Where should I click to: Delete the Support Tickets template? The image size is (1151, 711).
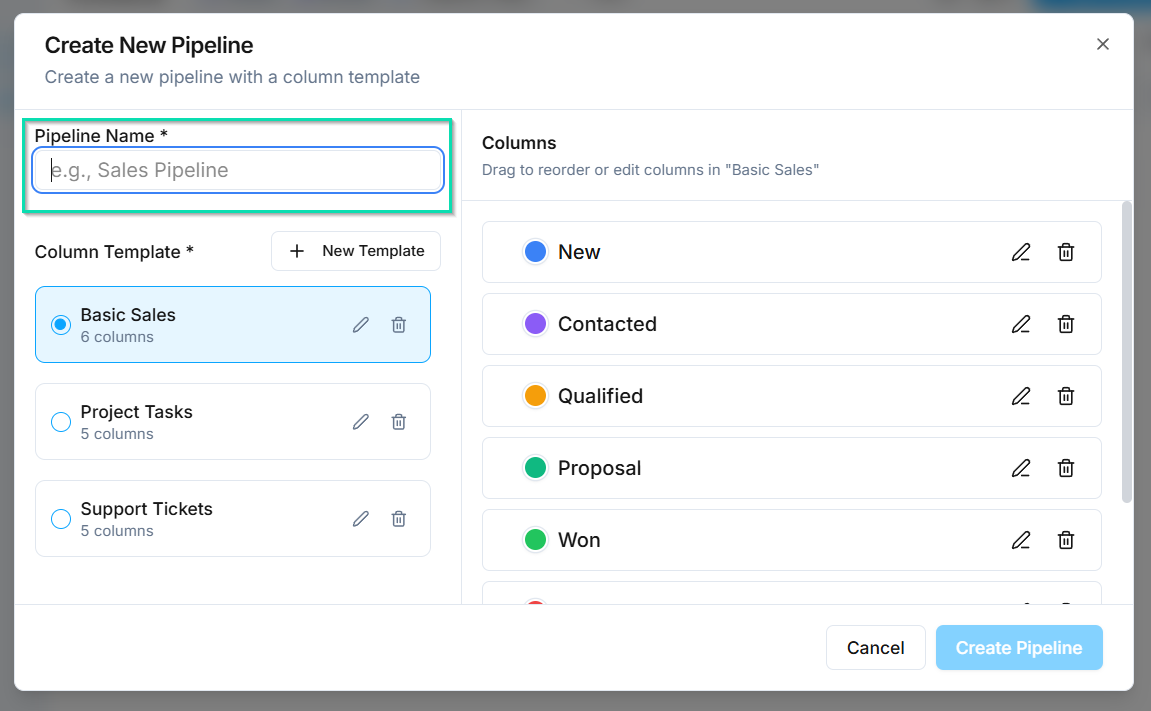point(398,519)
